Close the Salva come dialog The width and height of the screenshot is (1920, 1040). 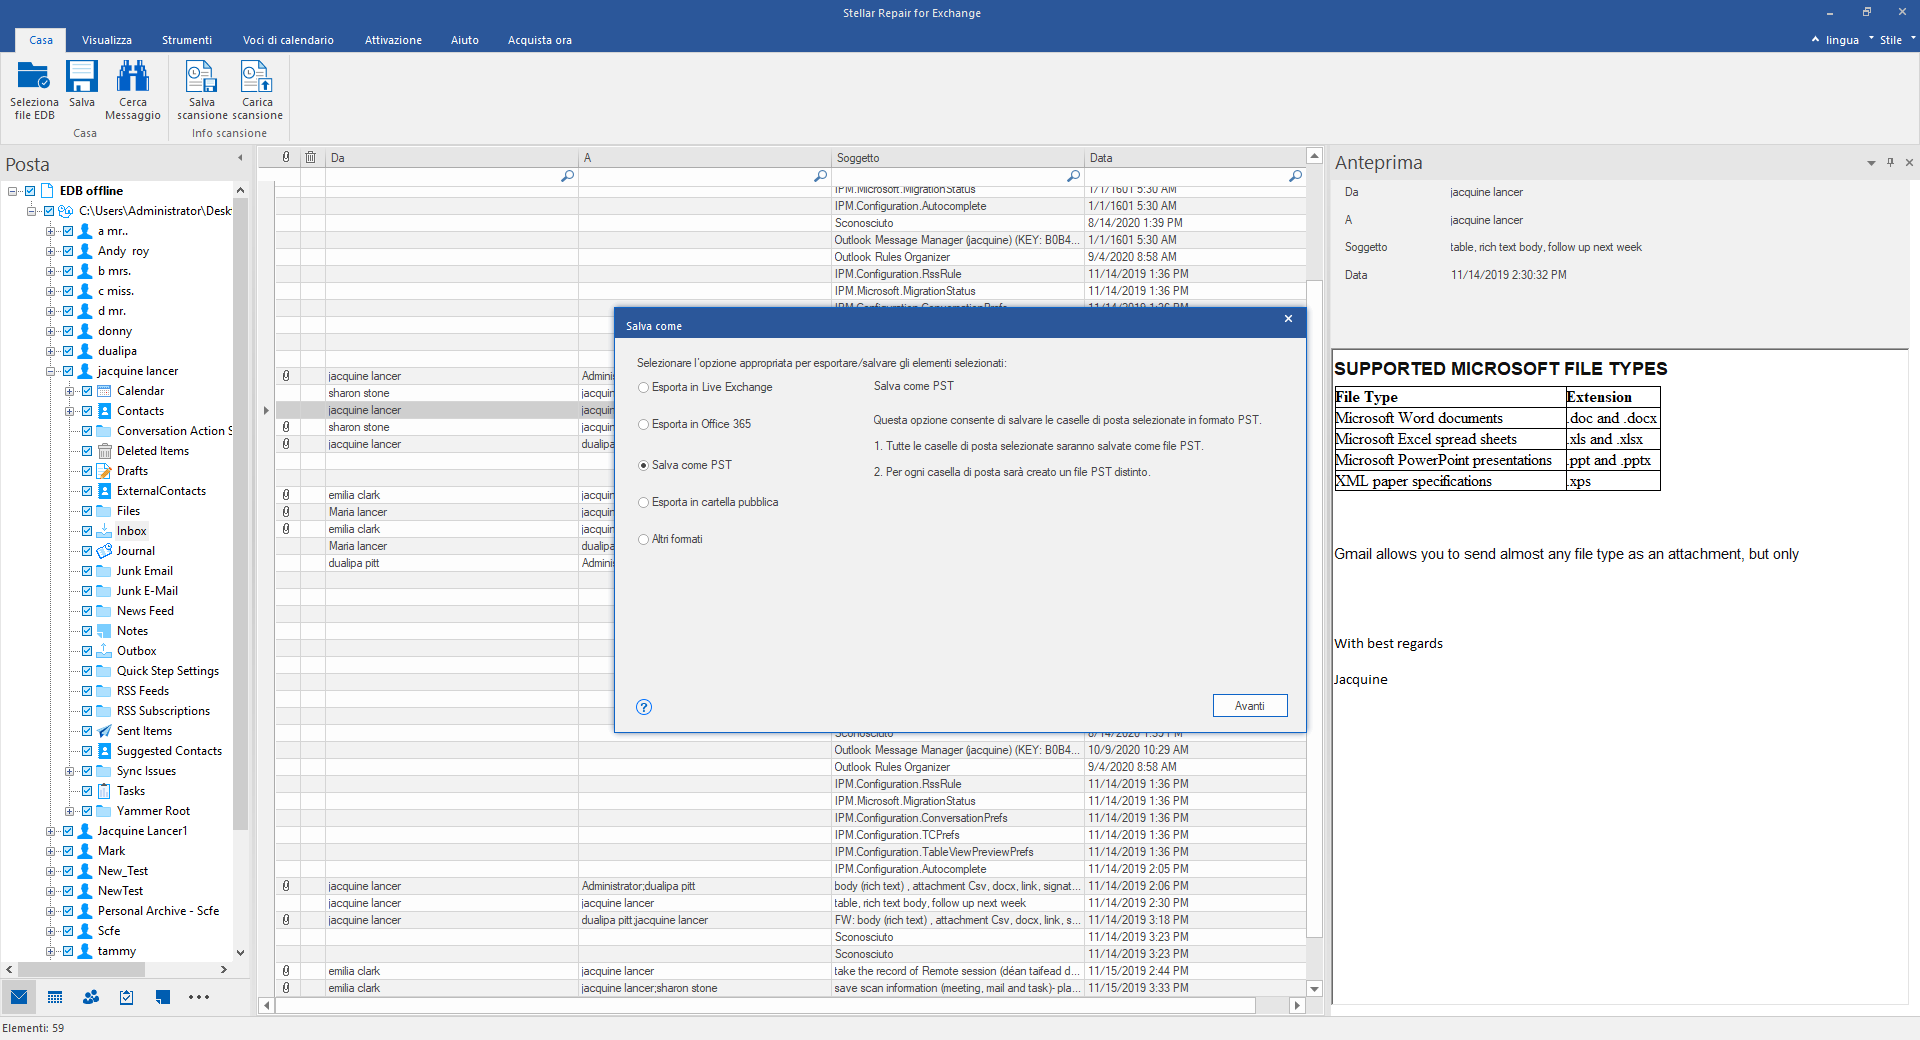[1288, 319]
